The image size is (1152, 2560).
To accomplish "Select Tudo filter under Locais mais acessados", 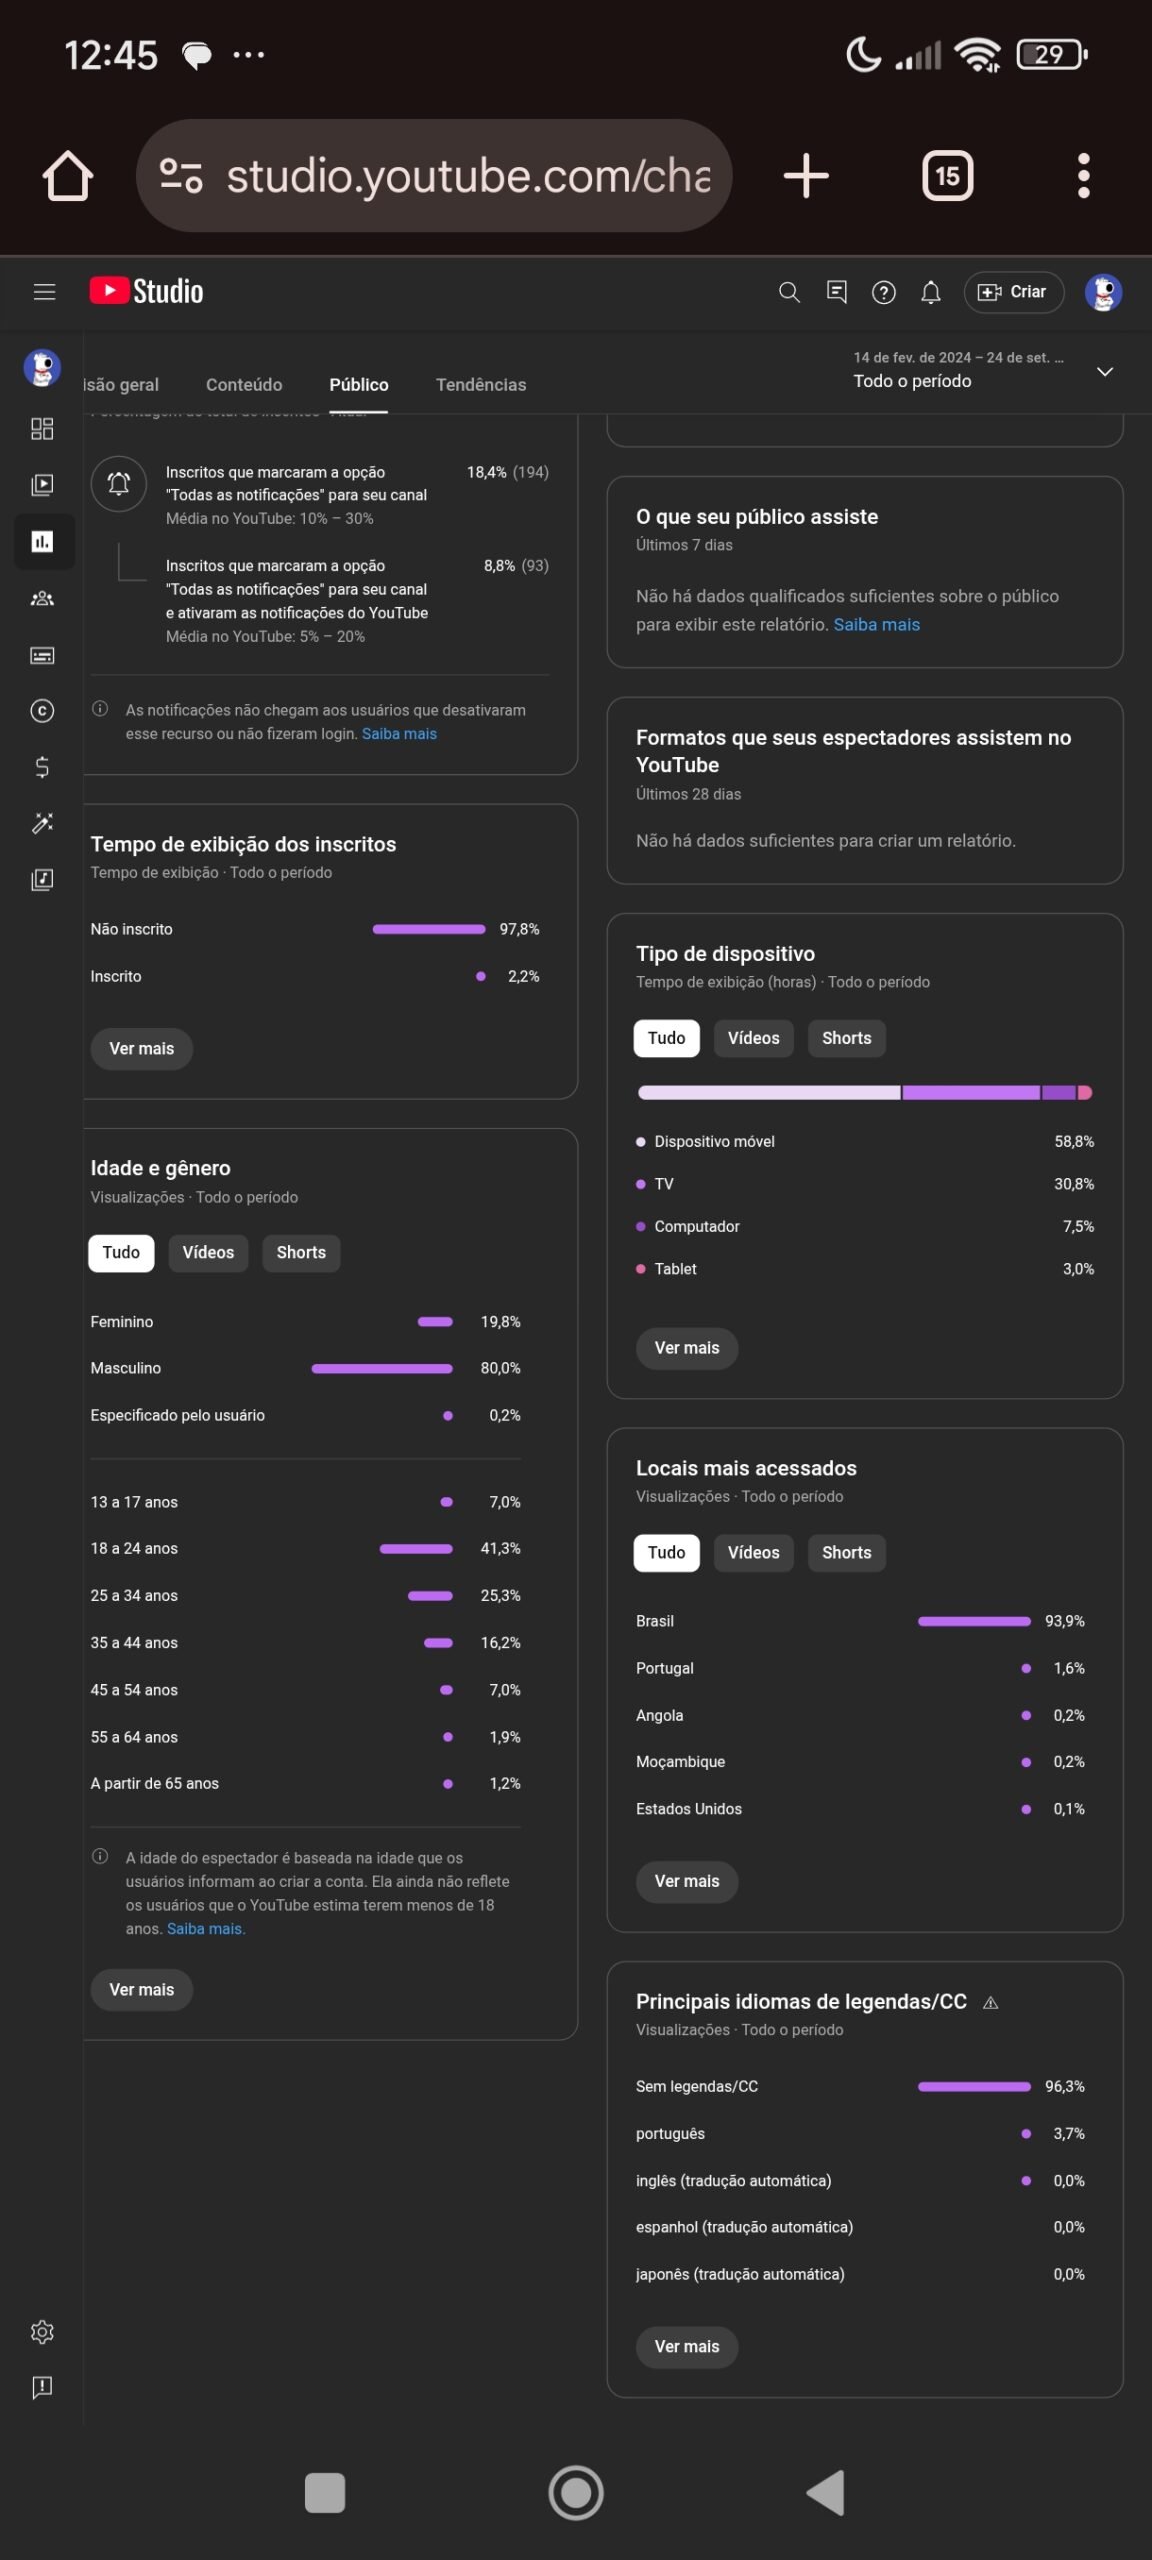I will [x=666, y=1552].
